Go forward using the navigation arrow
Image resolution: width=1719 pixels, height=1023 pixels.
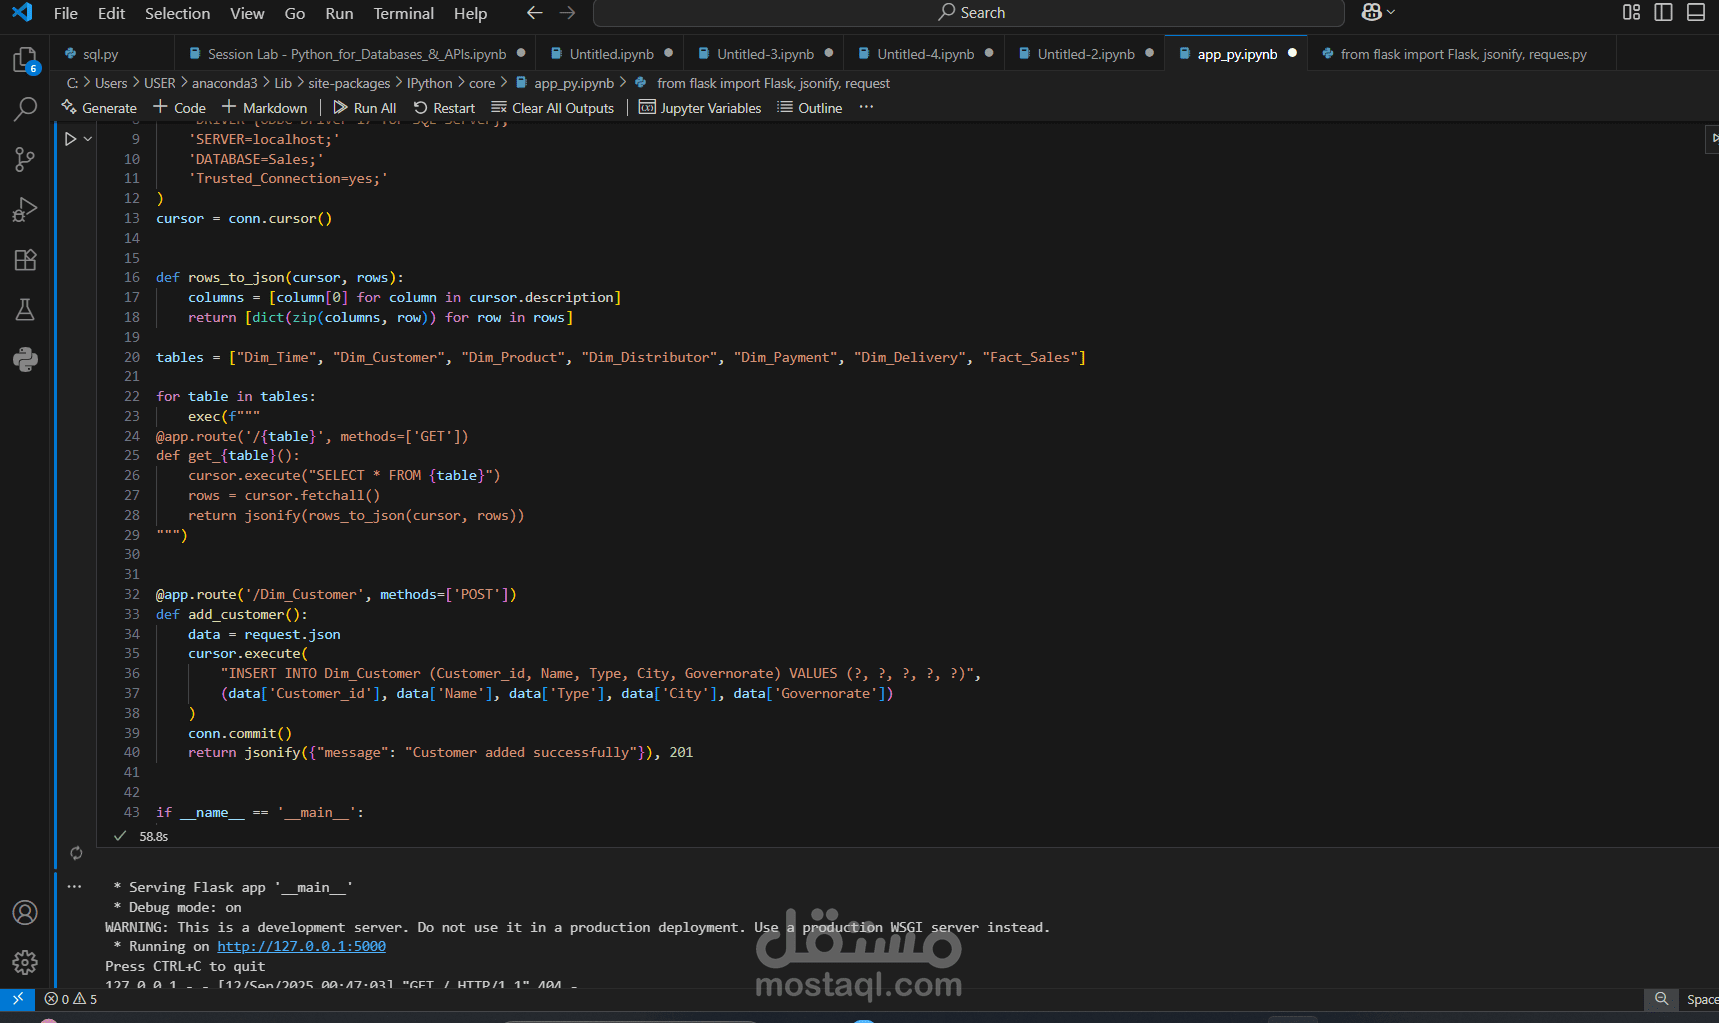click(567, 13)
